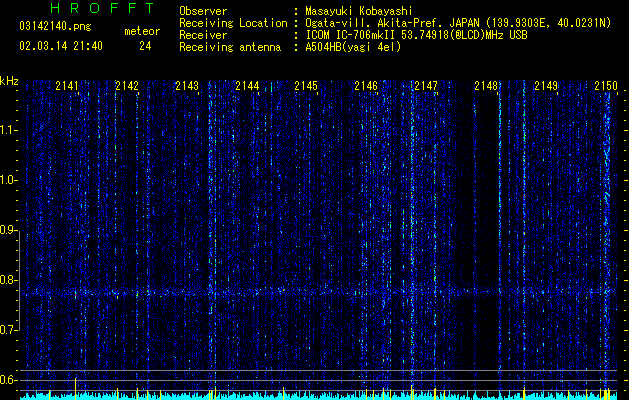Click the 2143 time marker
The image size is (629, 400).
pyautogui.click(x=187, y=86)
